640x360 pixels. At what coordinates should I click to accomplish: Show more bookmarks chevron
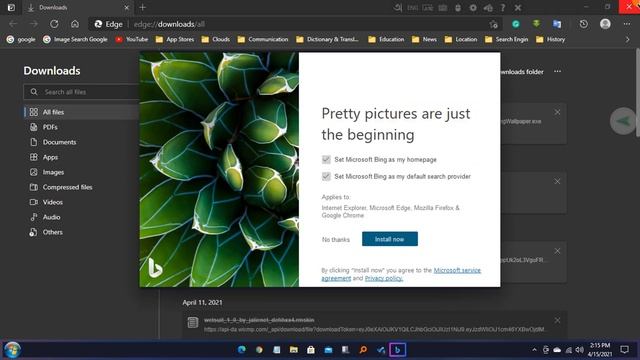[628, 40]
